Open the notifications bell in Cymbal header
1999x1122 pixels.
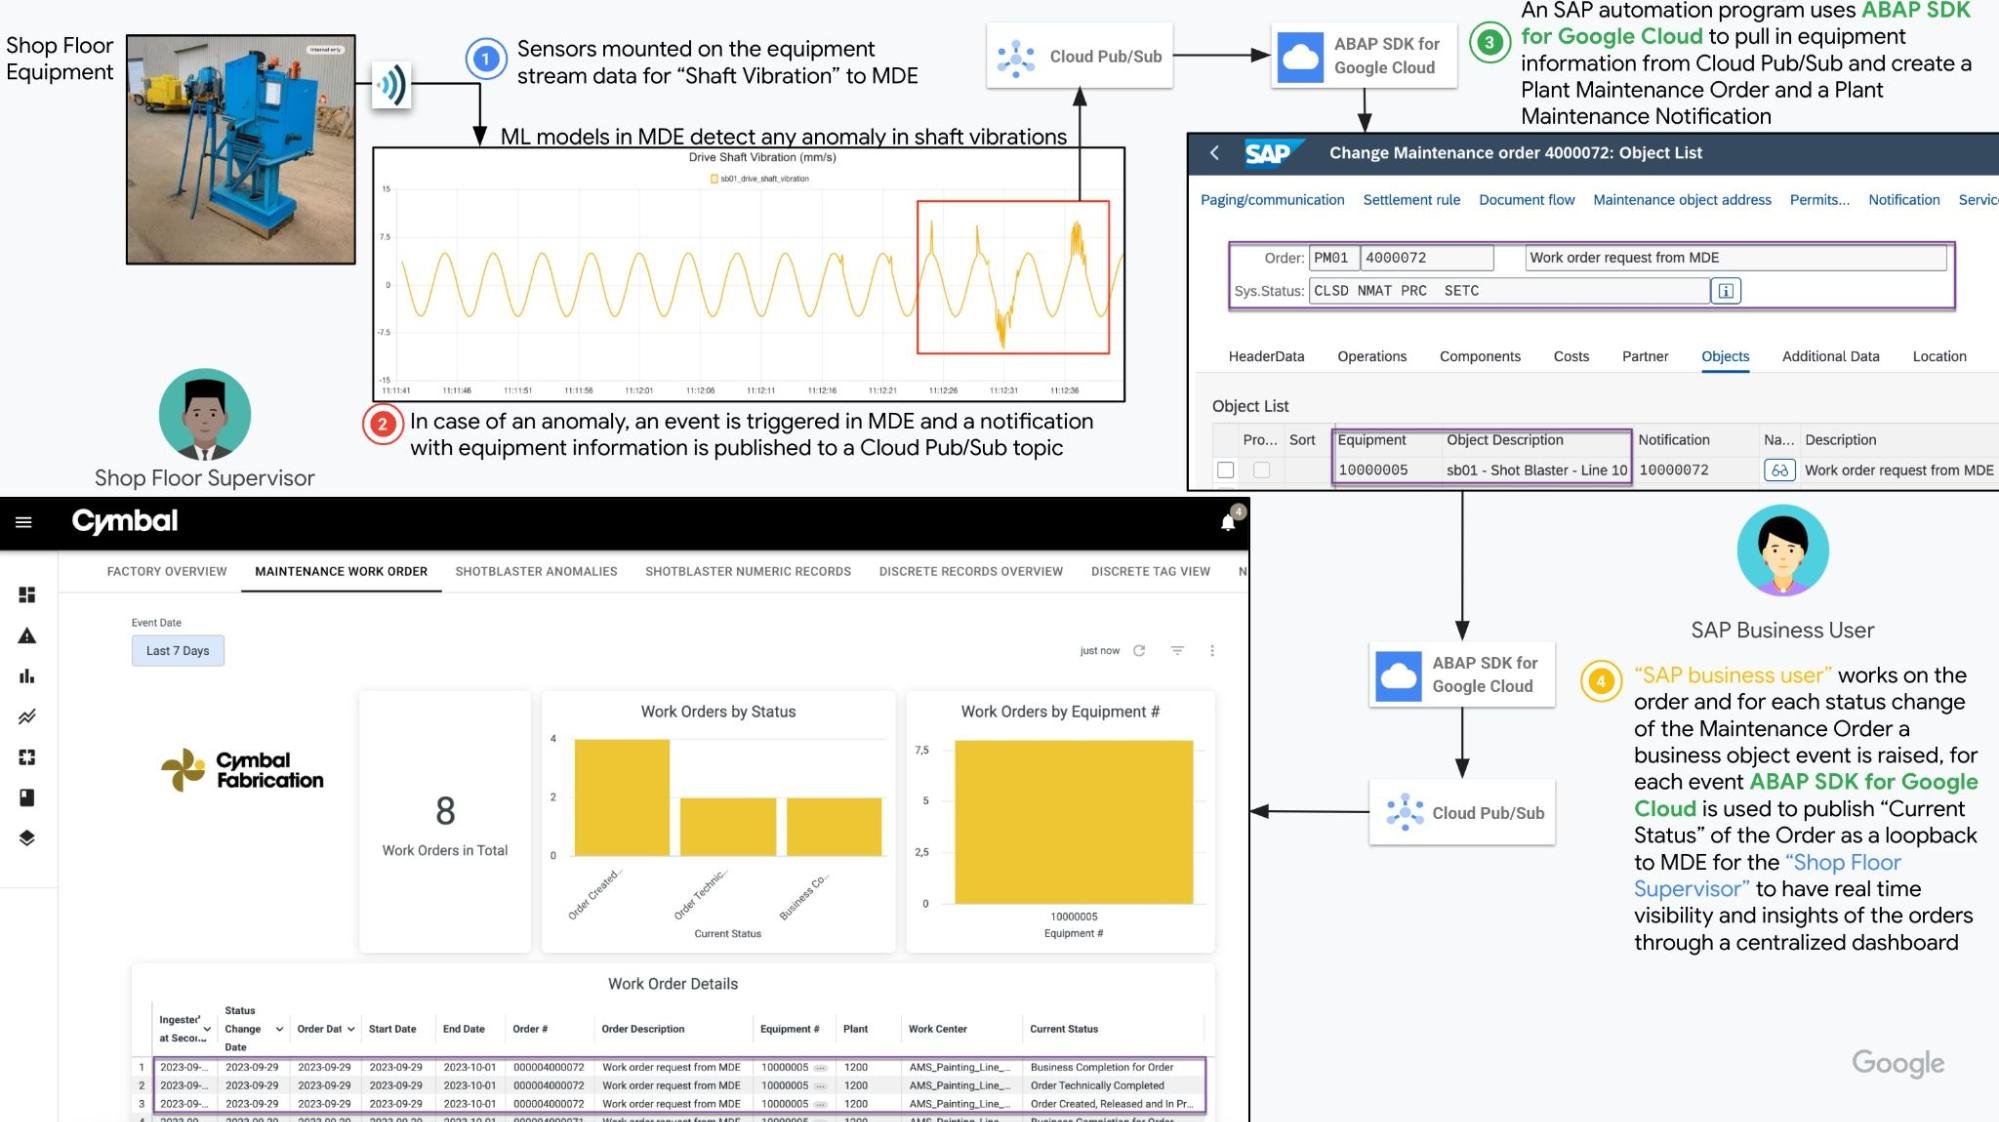(1228, 522)
